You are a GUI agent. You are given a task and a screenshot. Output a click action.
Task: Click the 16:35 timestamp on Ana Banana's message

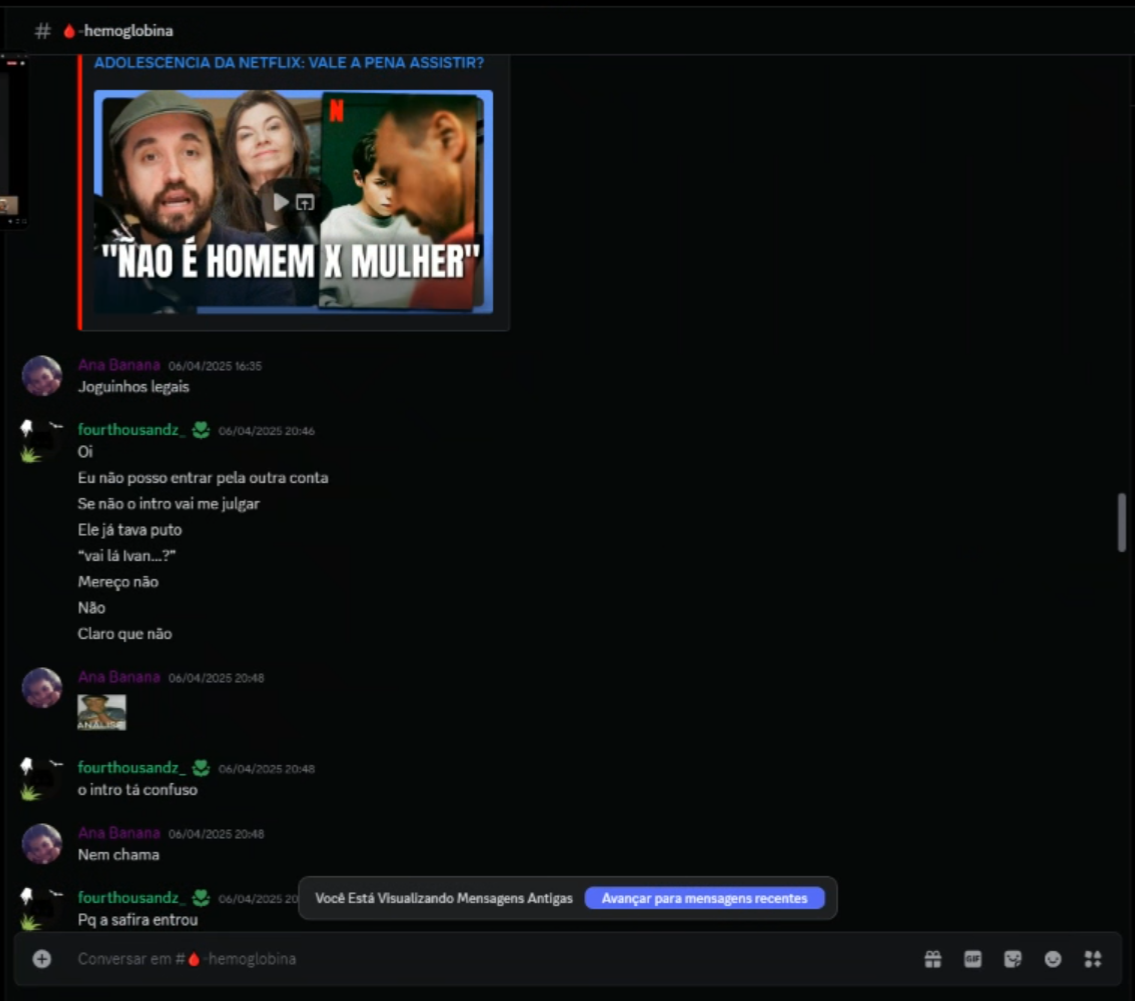pos(215,366)
